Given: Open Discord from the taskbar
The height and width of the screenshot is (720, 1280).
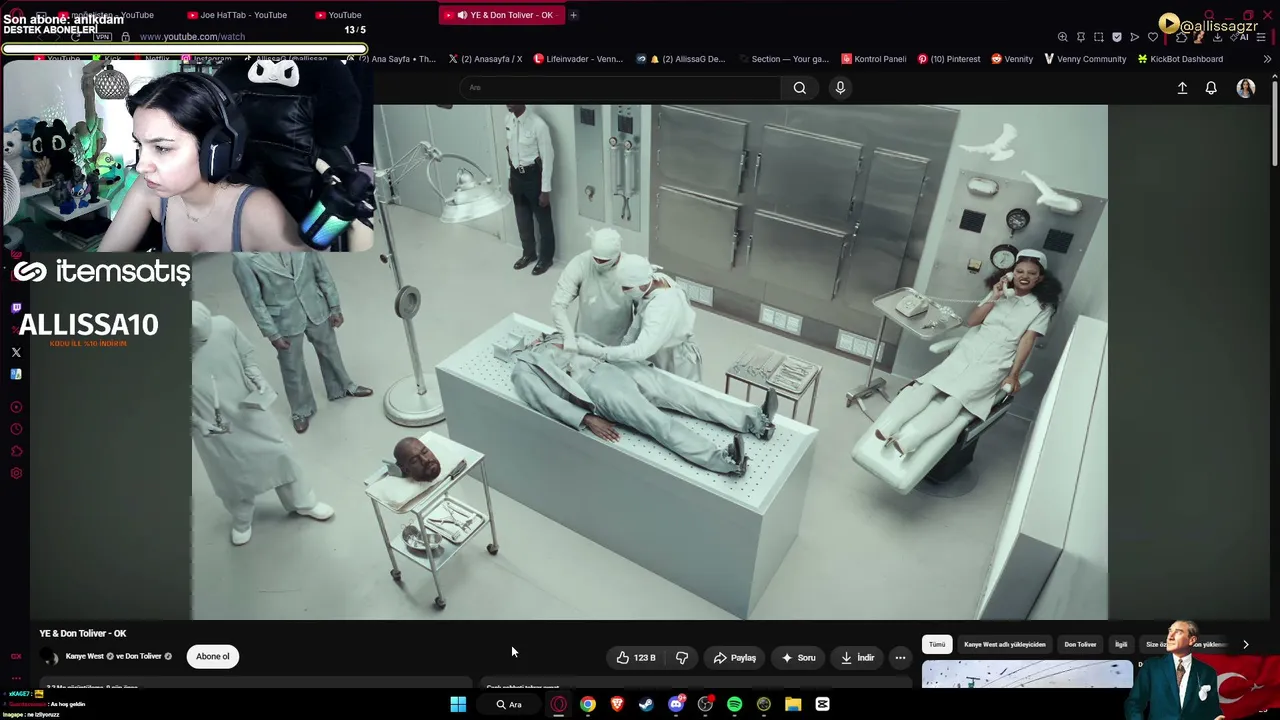Looking at the screenshot, I should pyautogui.click(x=676, y=704).
